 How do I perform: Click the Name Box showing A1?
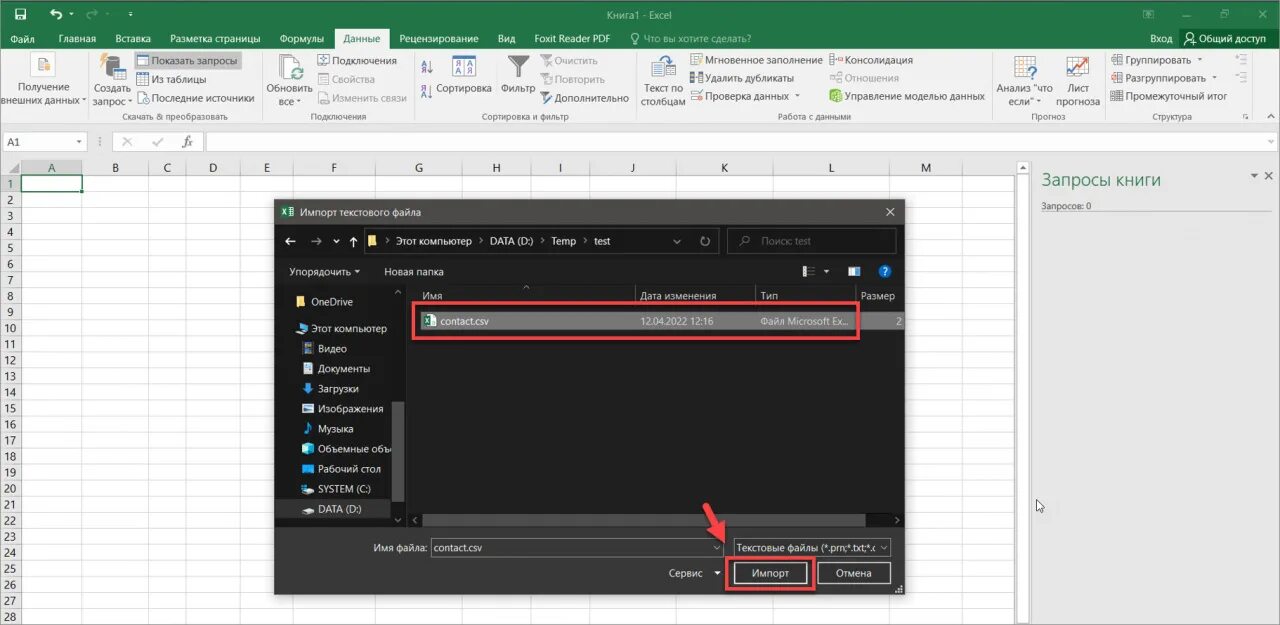45,142
